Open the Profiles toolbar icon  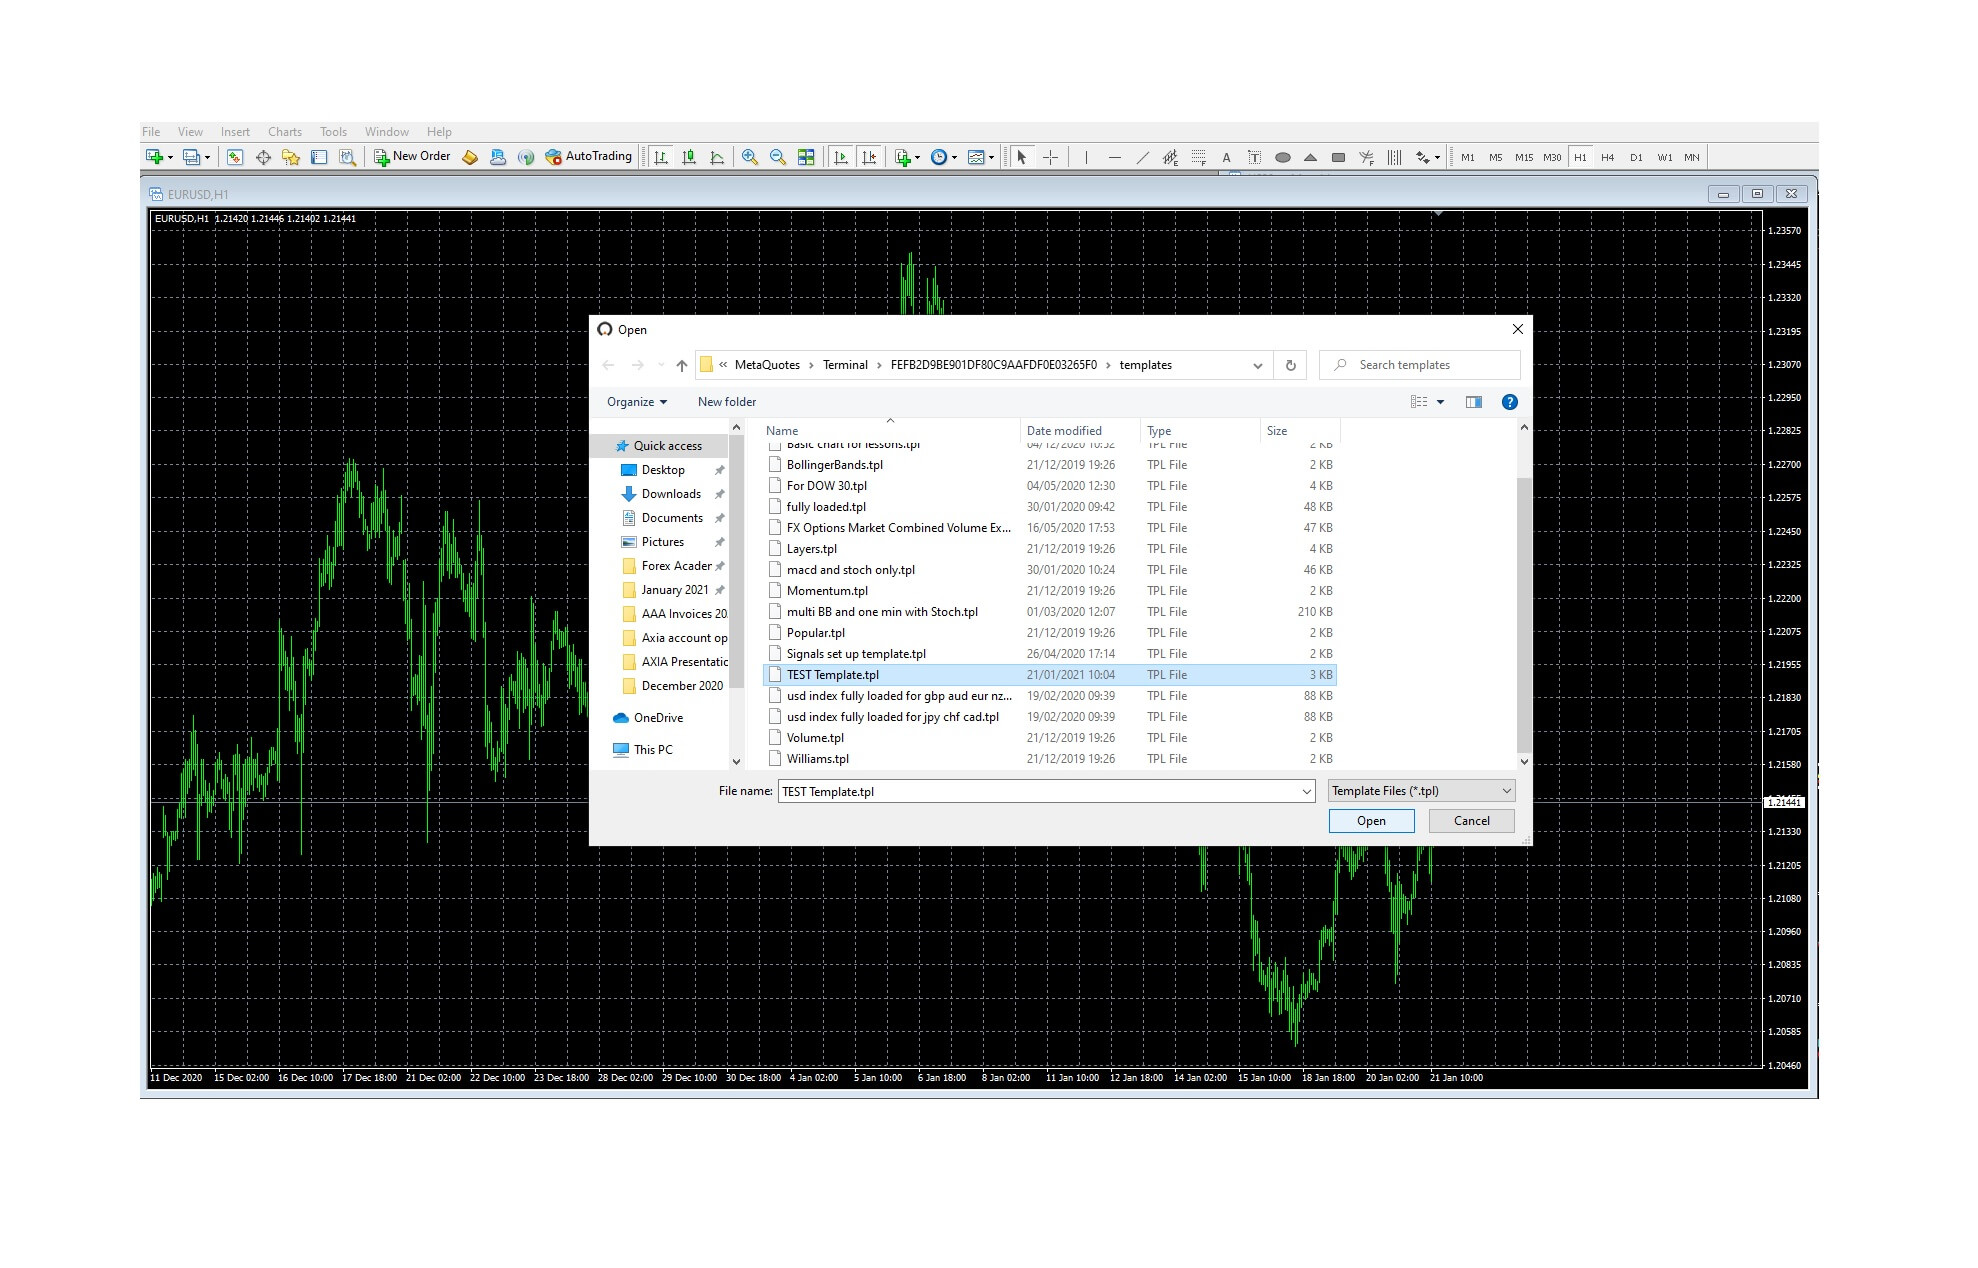click(191, 157)
